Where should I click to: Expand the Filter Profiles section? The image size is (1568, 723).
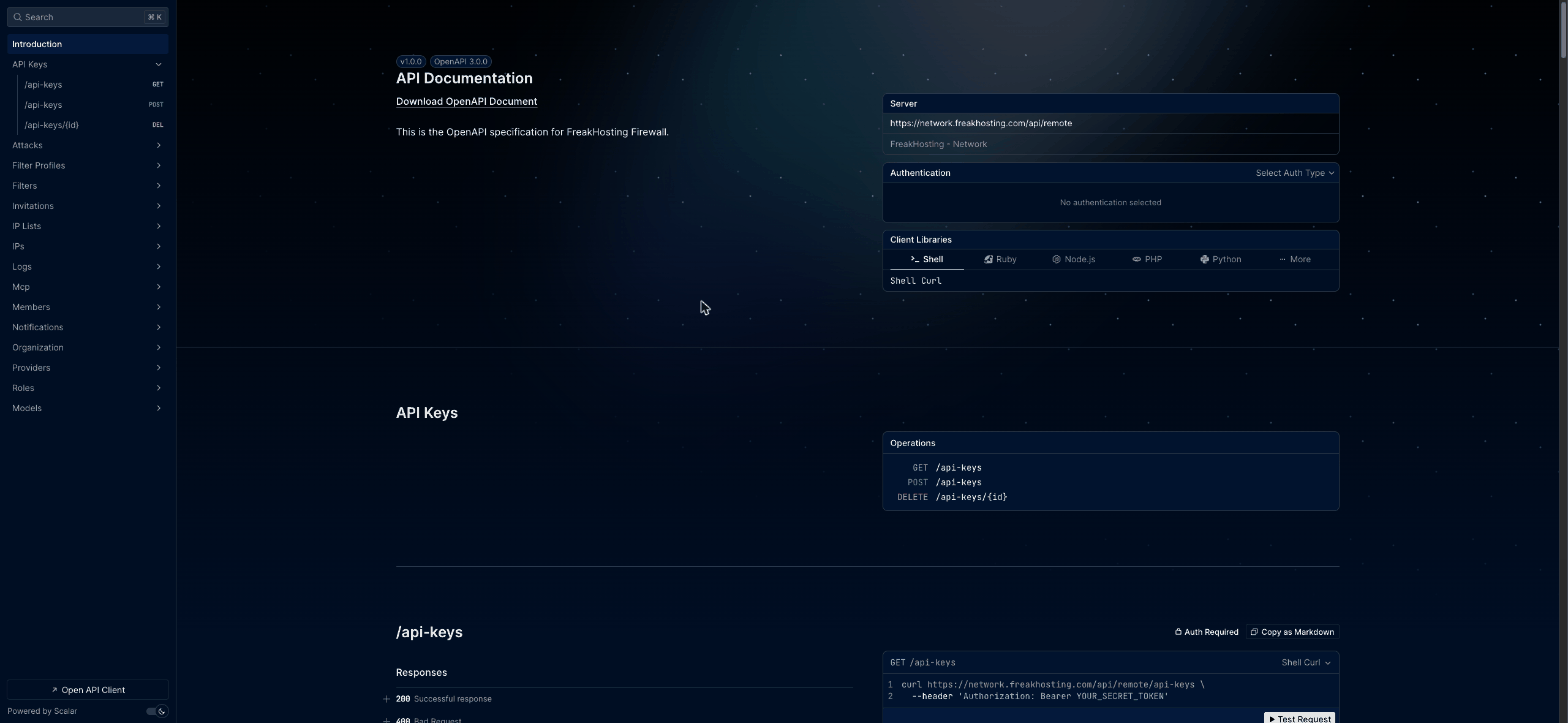coord(88,165)
